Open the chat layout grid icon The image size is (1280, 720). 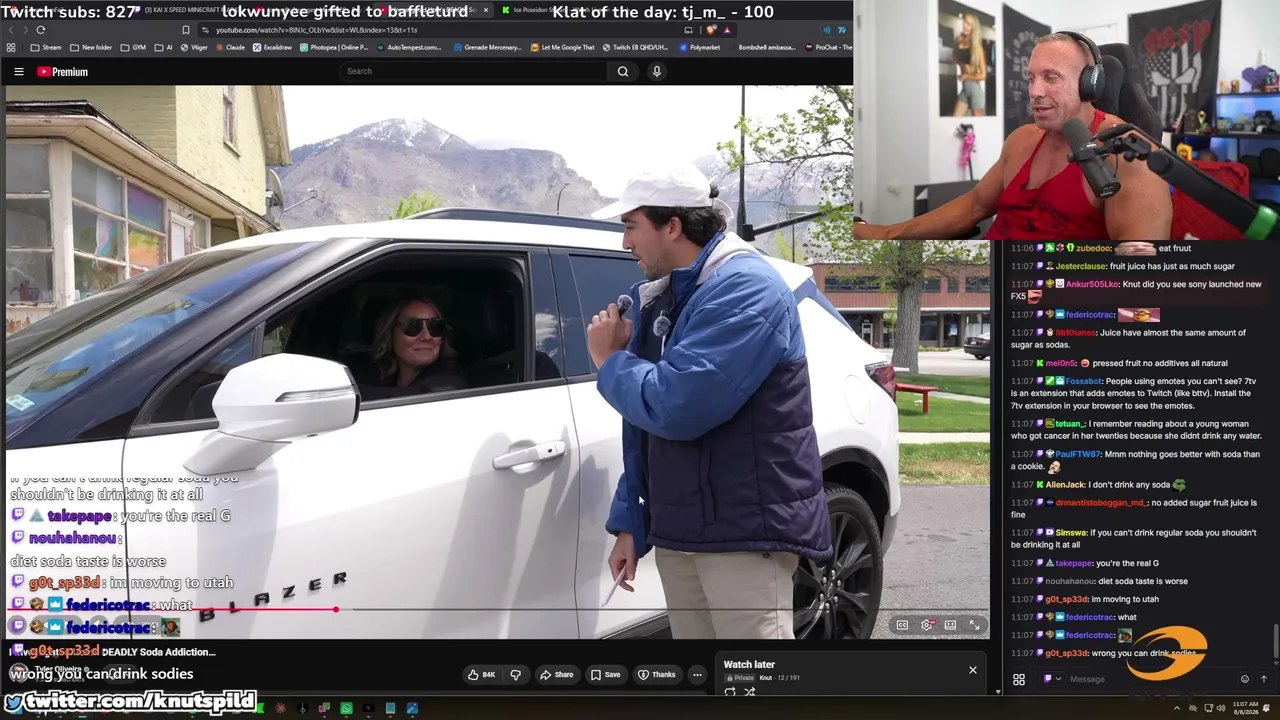[x=1019, y=680]
